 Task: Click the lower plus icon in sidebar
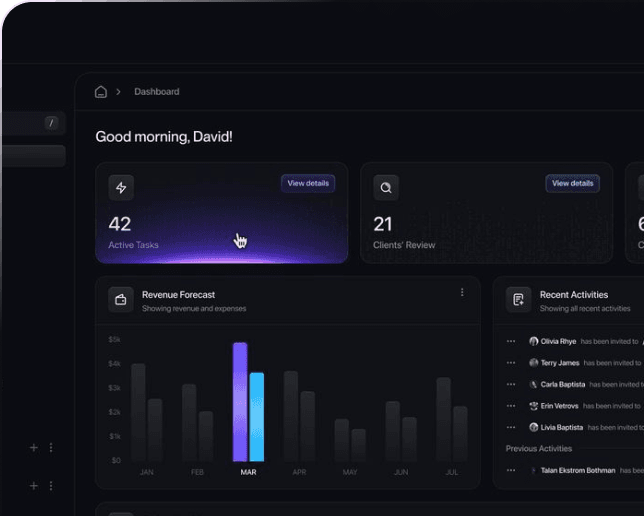[x=33, y=486]
